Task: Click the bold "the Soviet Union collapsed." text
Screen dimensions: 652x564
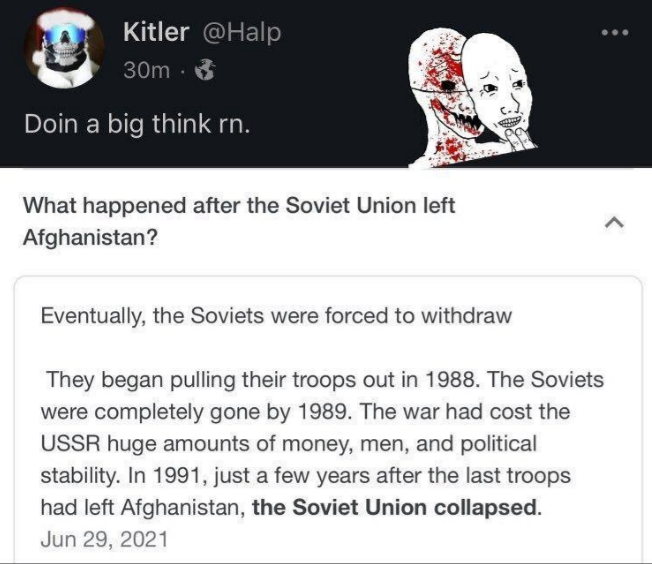Action: tap(397, 507)
